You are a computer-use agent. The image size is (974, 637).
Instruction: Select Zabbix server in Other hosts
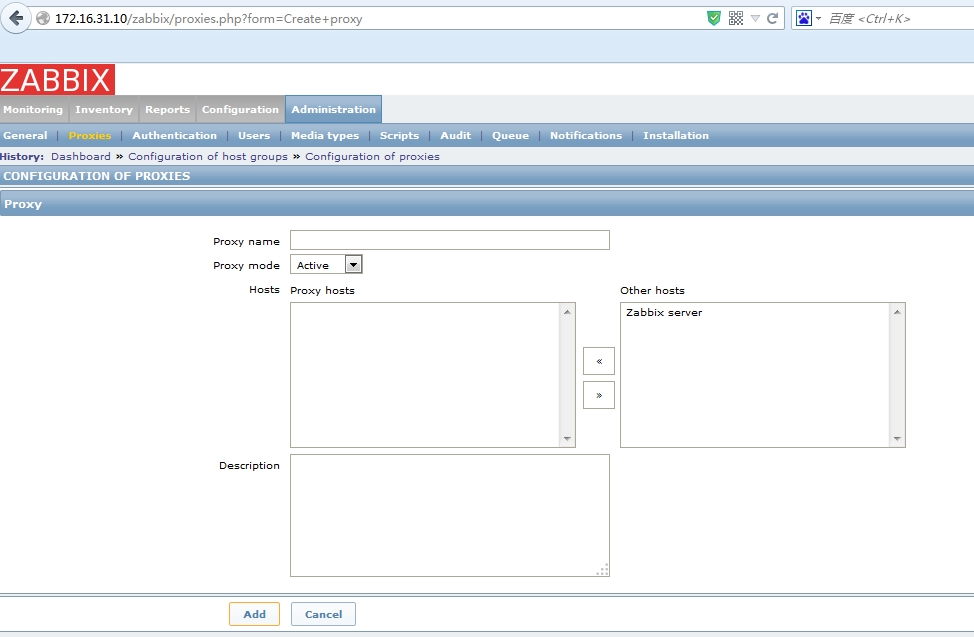coord(664,313)
